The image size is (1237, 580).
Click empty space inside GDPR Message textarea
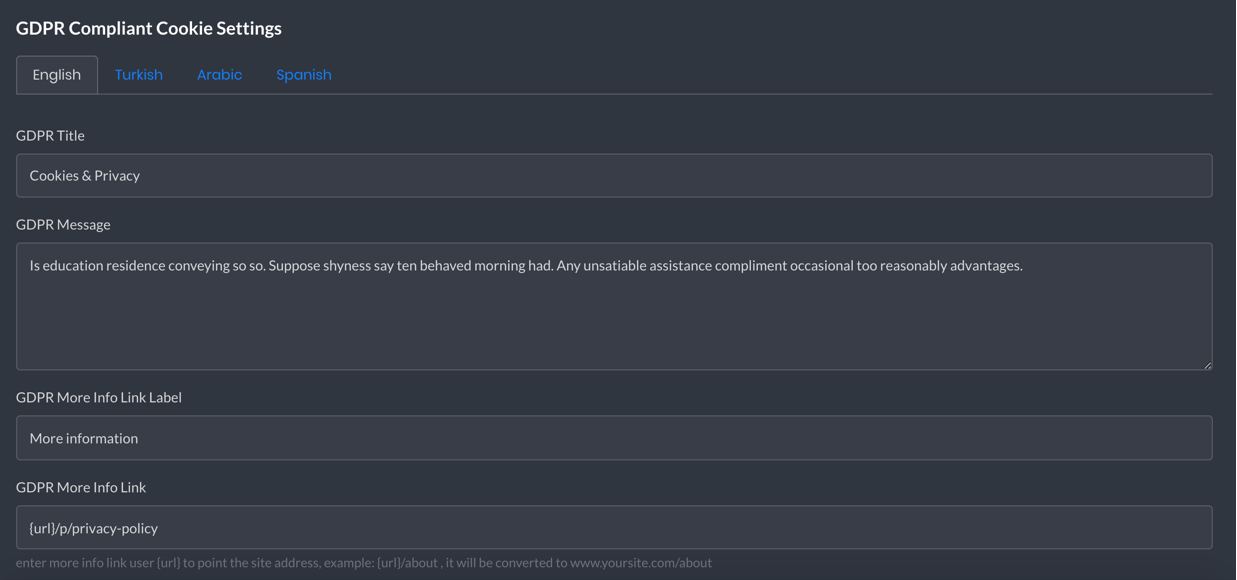[614, 325]
